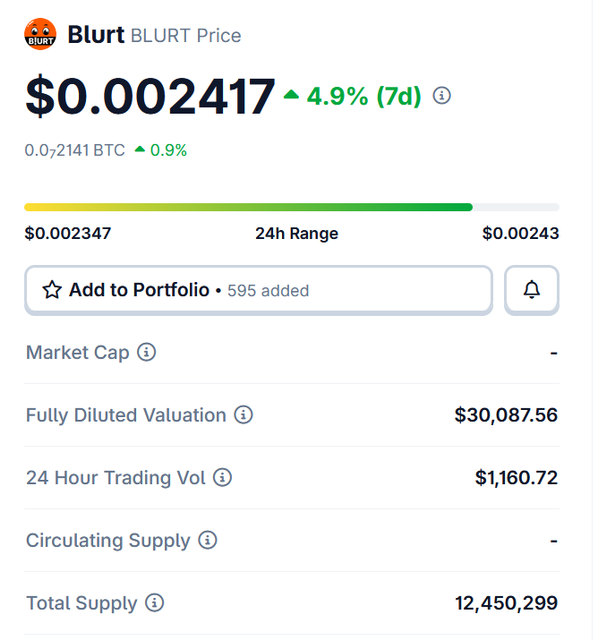The width and height of the screenshot is (607, 640).
Task: Click the Fully Diluted Valuation info icon
Action: (x=244, y=415)
